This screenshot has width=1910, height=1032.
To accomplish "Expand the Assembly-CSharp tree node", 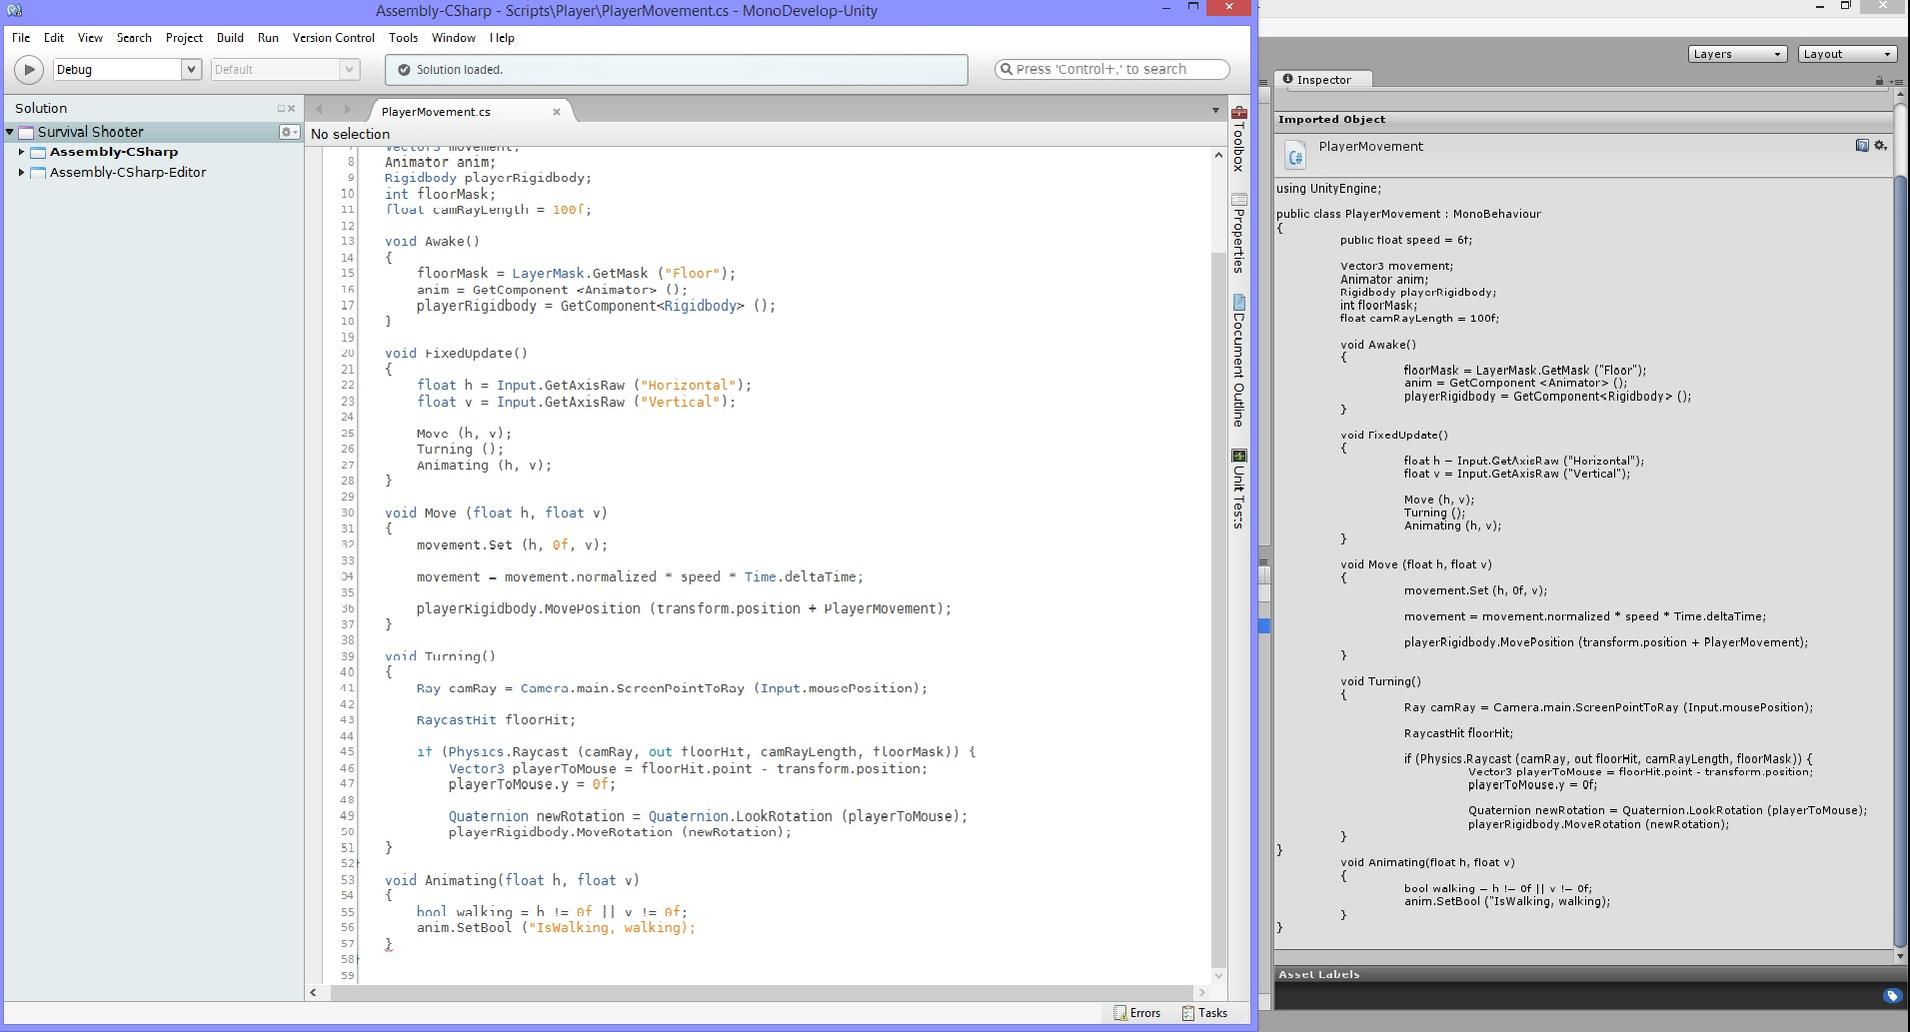I will pyautogui.click(x=21, y=151).
